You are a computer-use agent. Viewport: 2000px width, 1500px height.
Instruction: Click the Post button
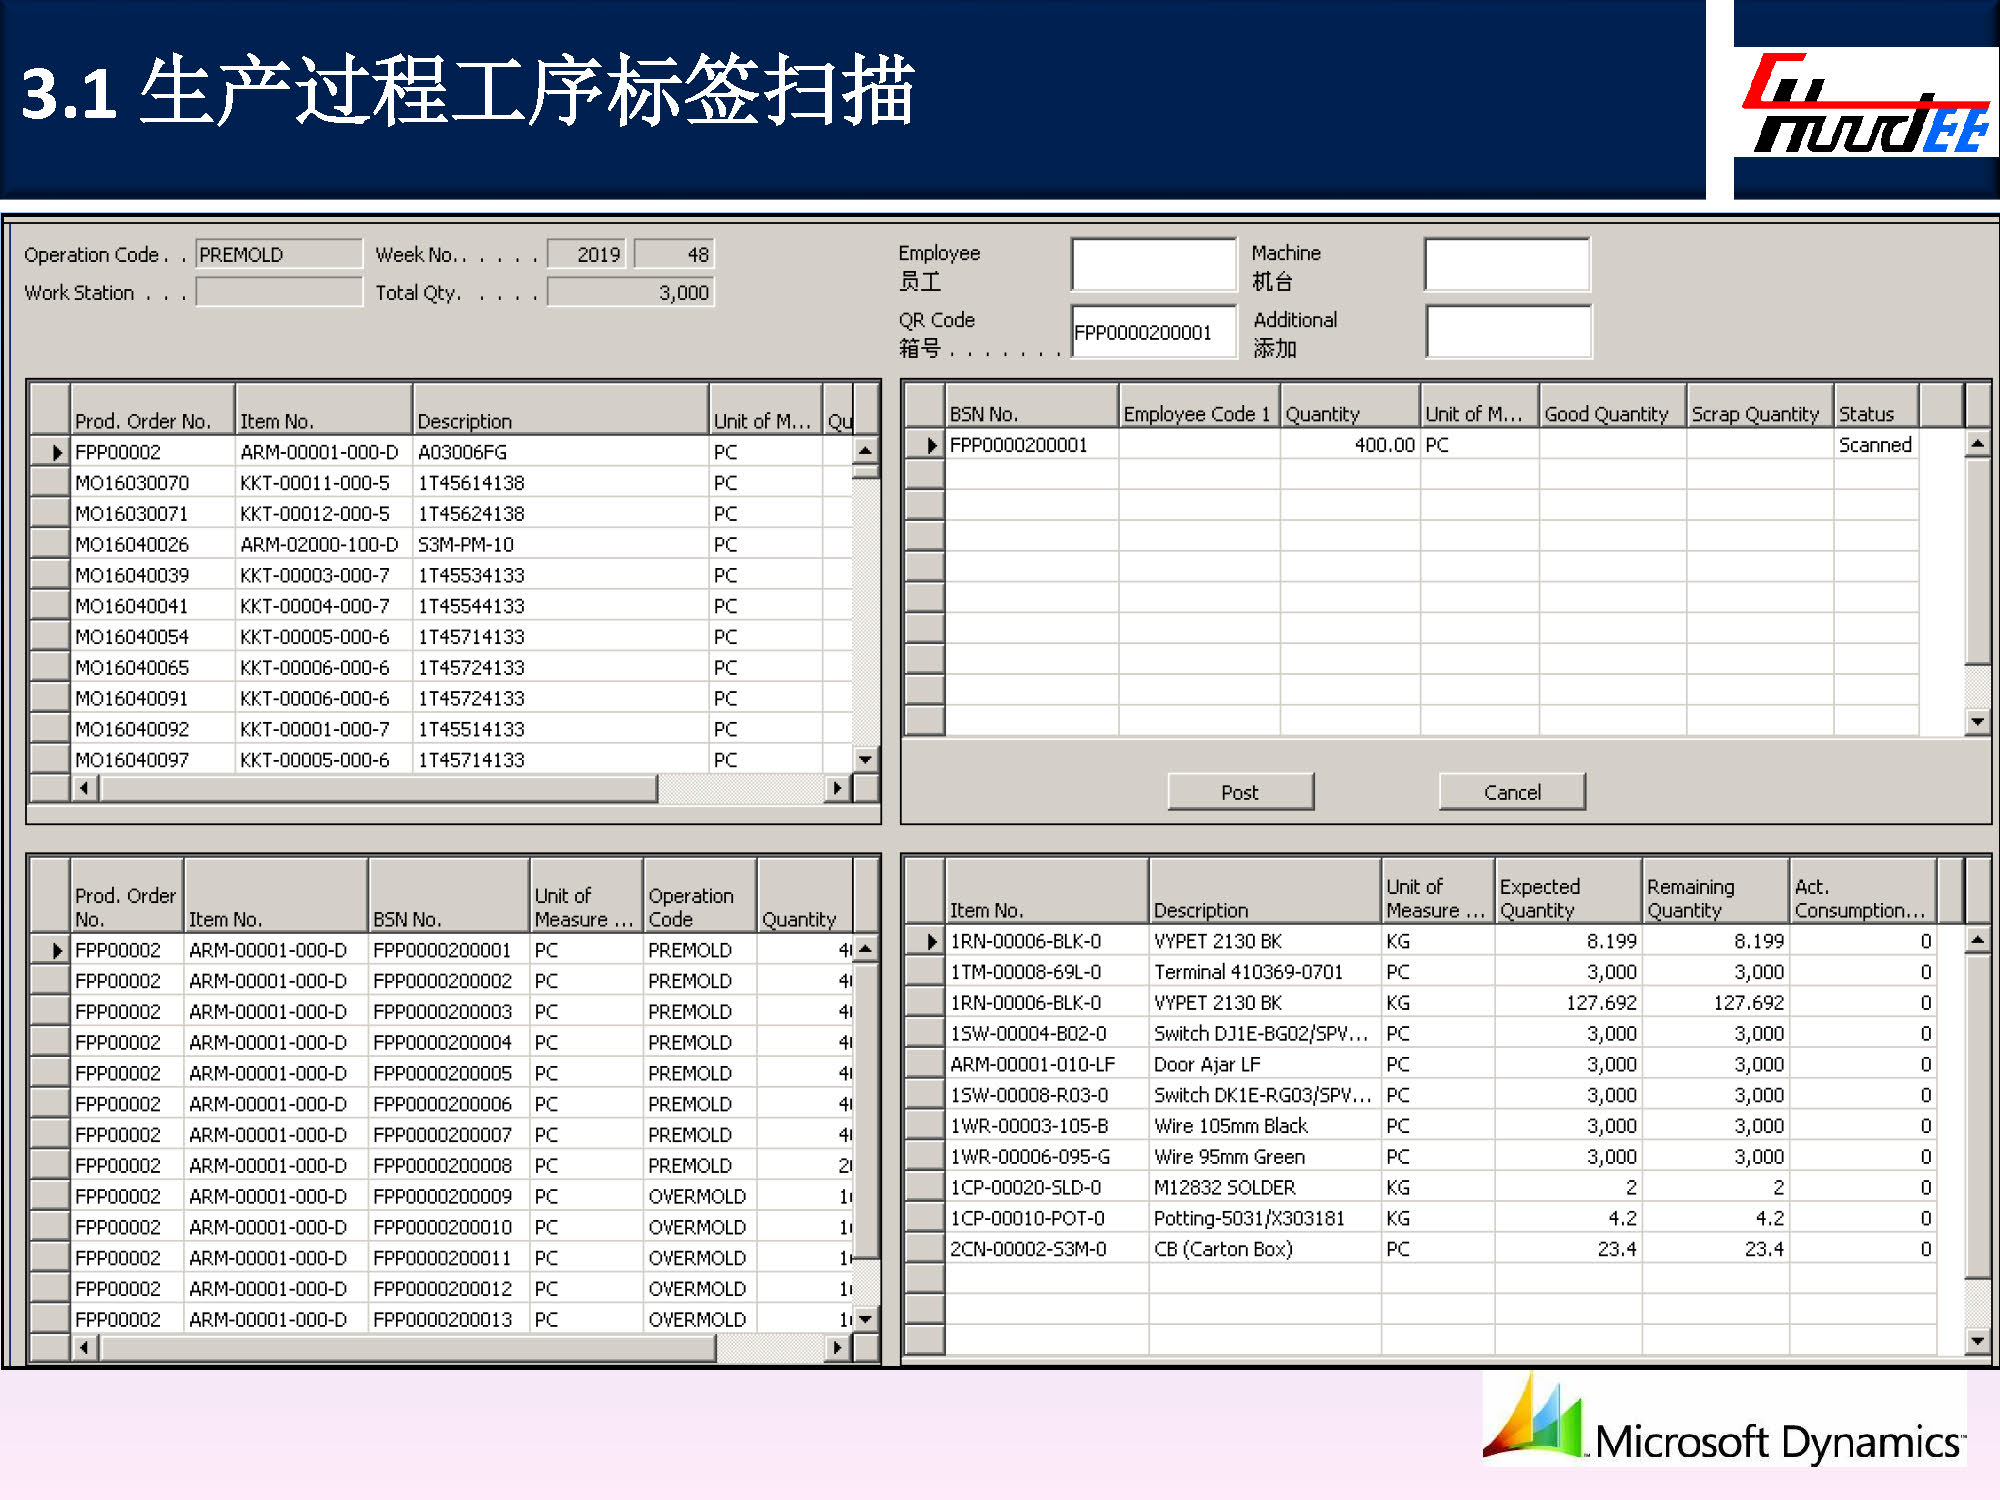(1240, 792)
